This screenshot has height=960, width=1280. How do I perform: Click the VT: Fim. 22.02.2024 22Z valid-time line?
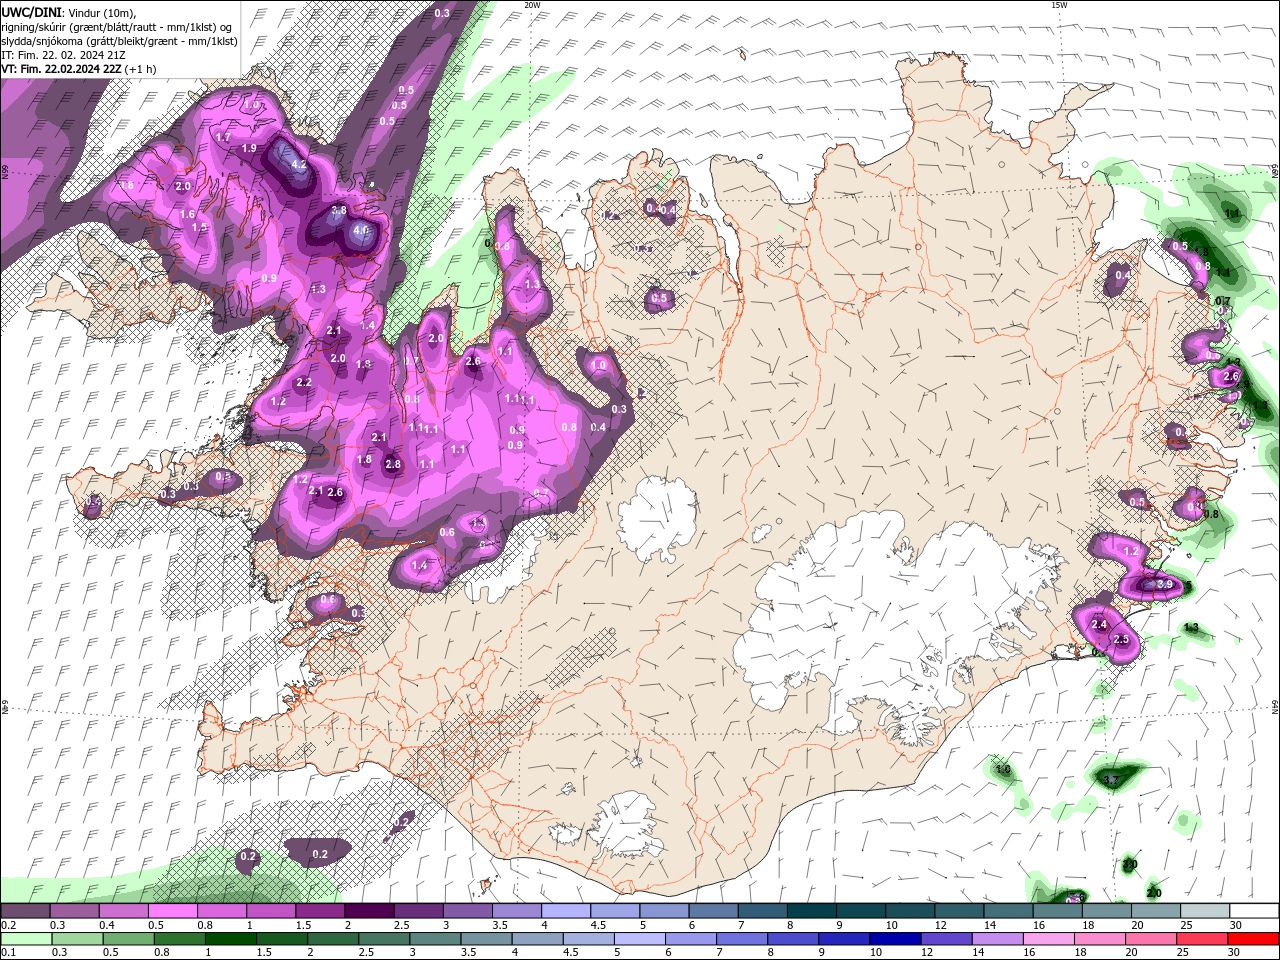tap(79, 69)
